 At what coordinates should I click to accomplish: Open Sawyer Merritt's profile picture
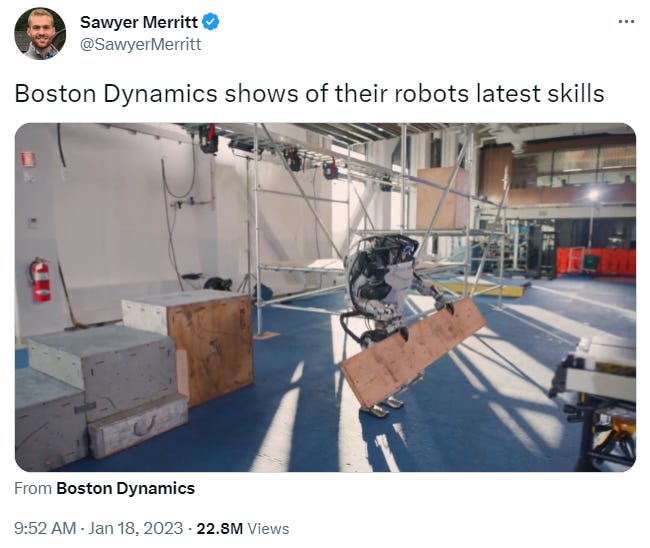40,34
